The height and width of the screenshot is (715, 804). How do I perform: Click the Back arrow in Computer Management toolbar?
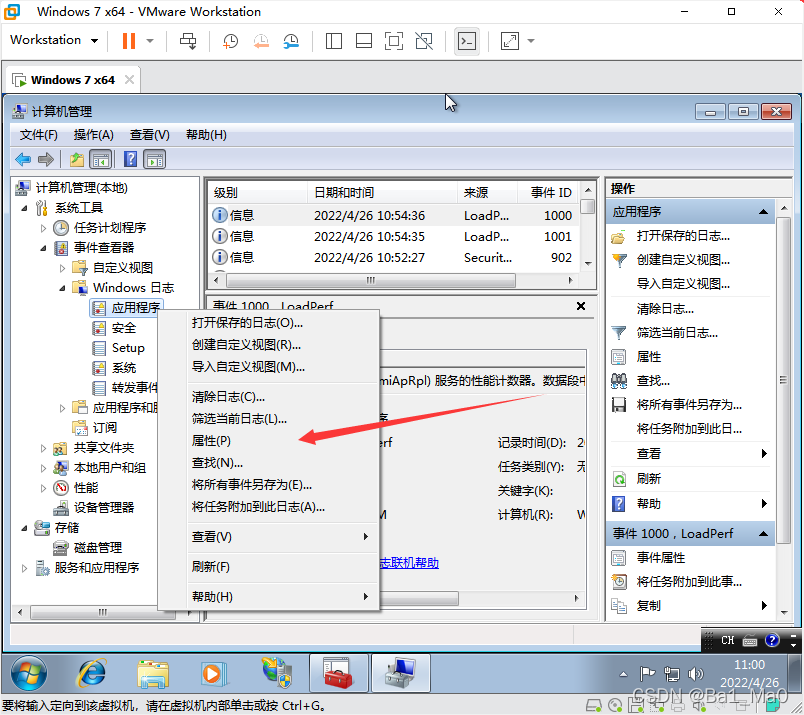(x=23, y=160)
